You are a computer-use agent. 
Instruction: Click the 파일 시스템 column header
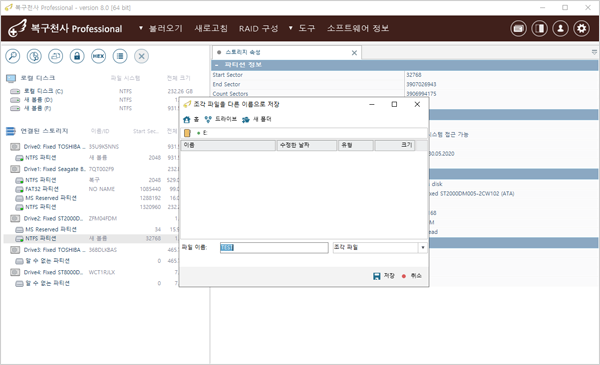coord(126,78)
